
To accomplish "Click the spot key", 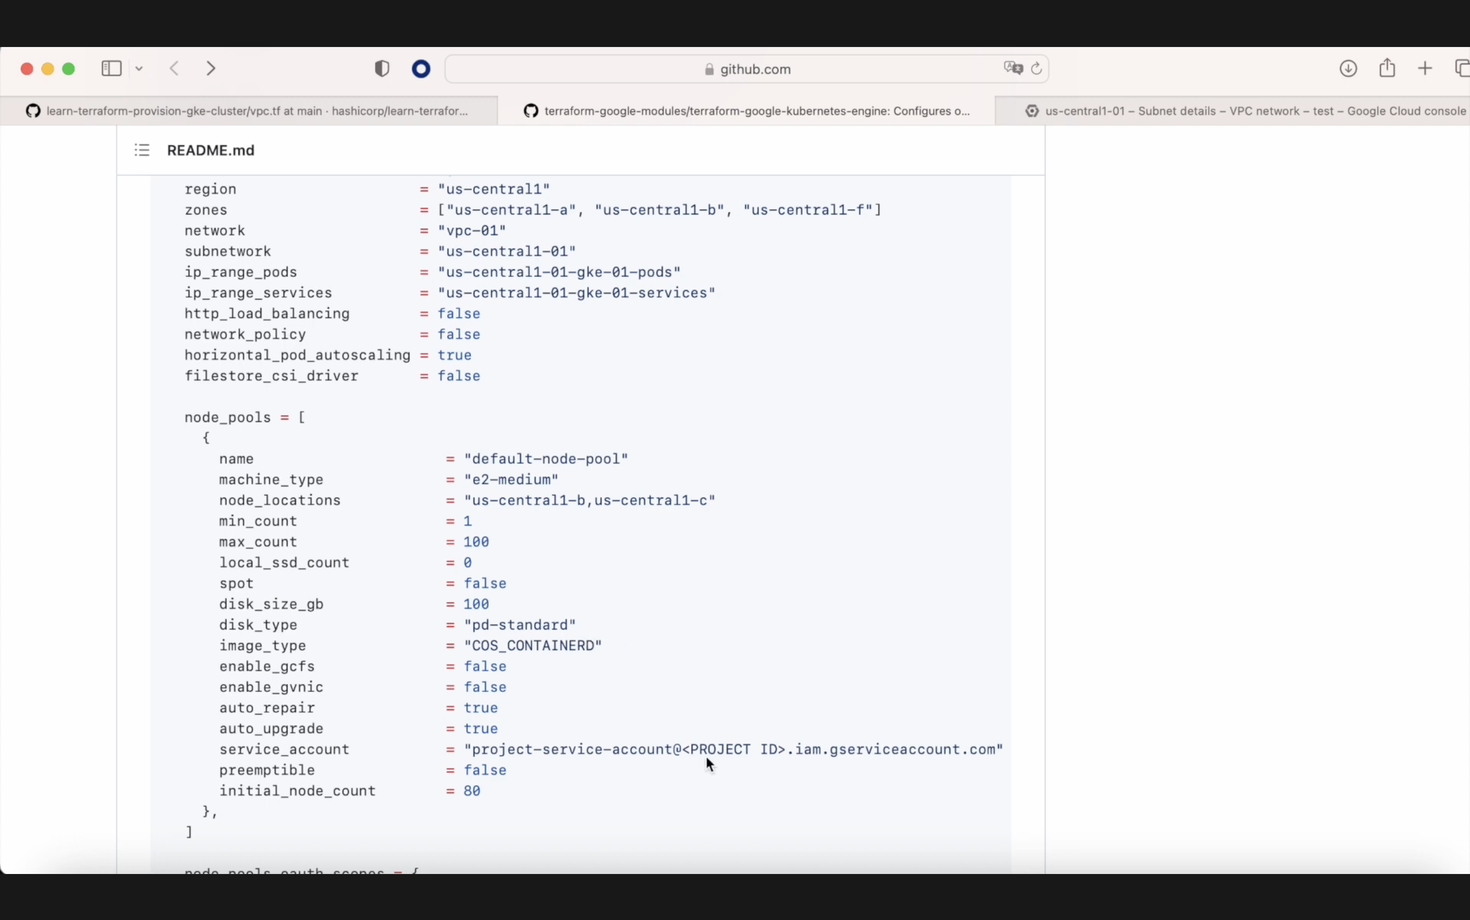I will coord(236,584).
